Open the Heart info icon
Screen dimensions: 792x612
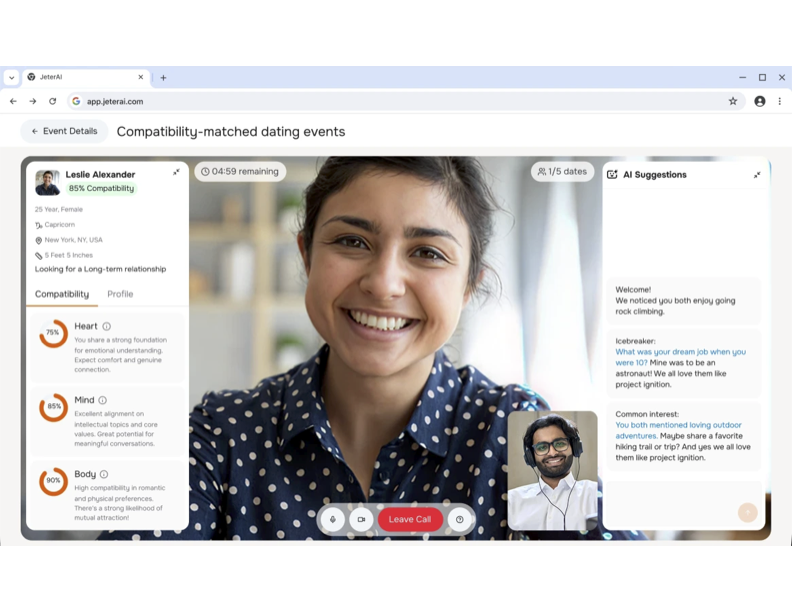[107, 326]
